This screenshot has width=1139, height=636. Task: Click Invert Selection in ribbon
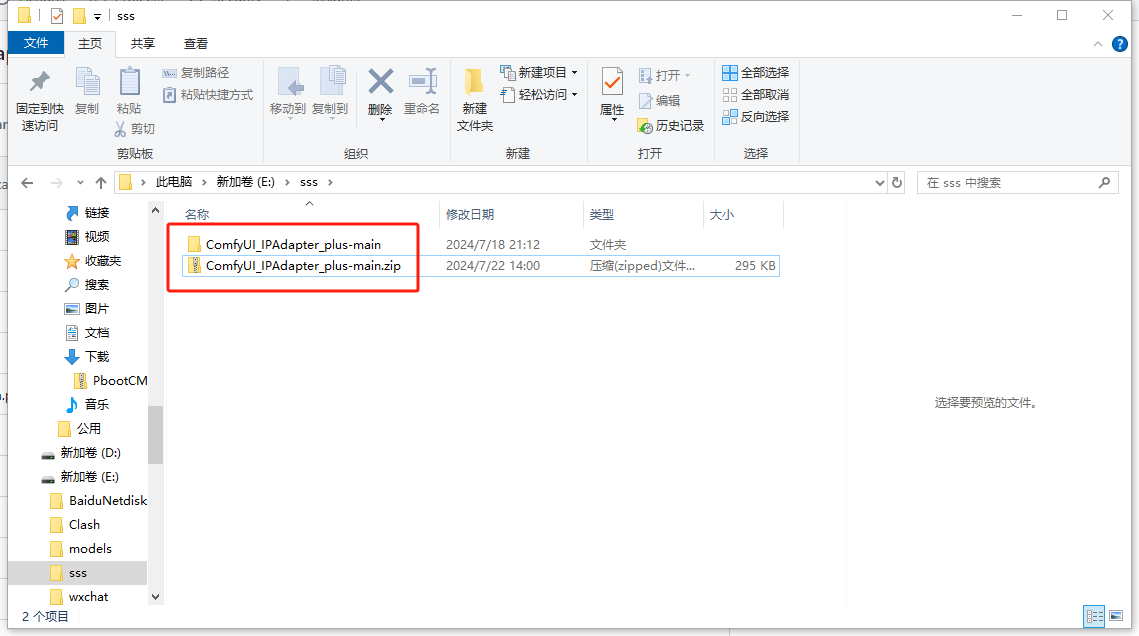[756, 116]
